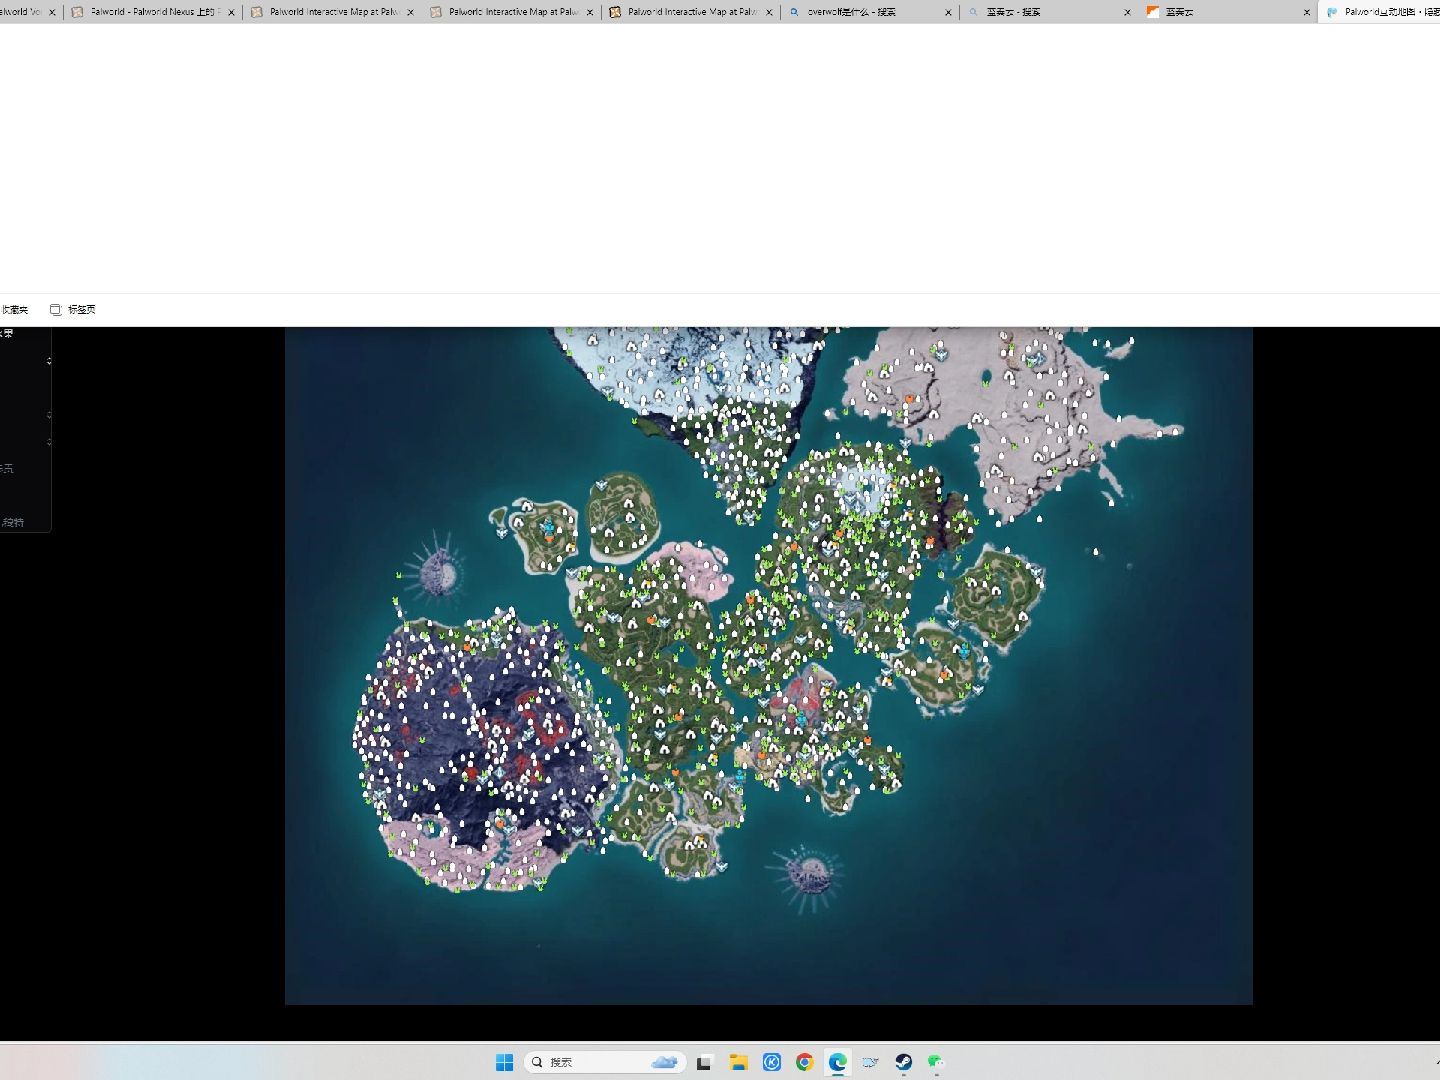Launch Google Chrome from the taskbar

[804, 1062]
